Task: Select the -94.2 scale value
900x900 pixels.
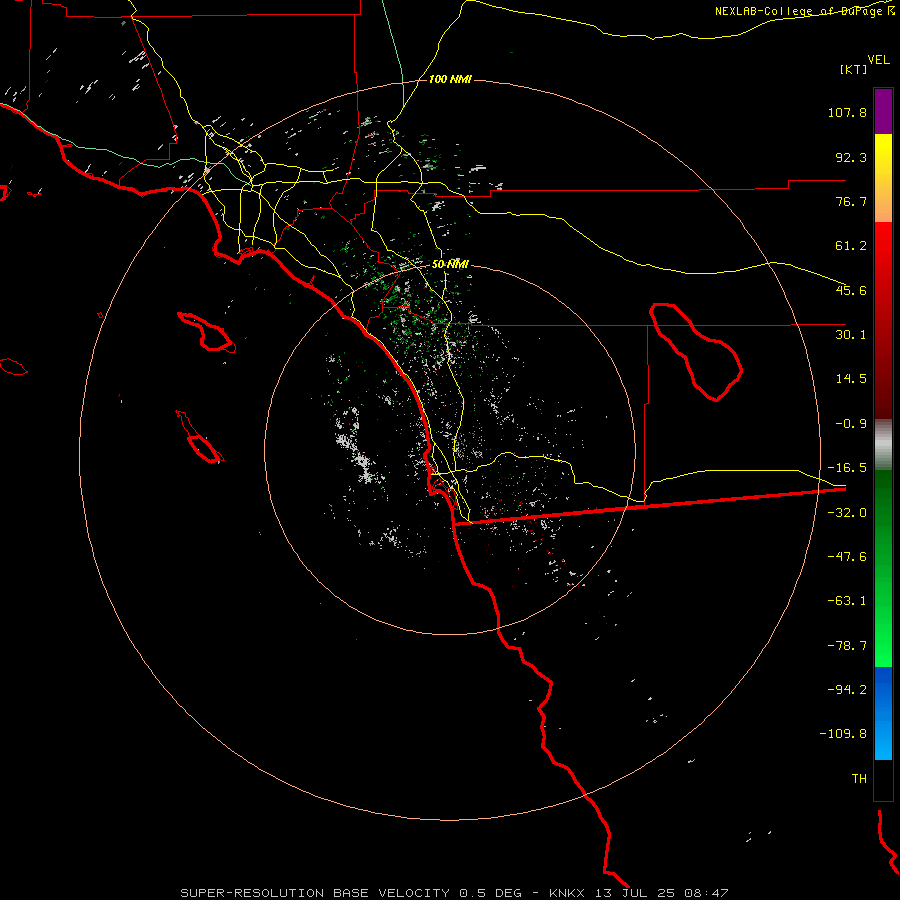Action: (847, 689)
